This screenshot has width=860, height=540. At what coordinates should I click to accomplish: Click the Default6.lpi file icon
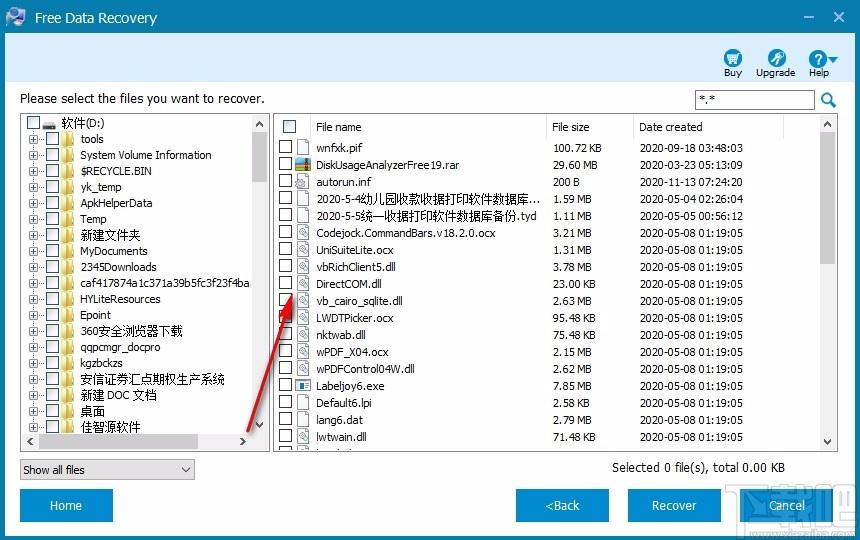[303, 402]
